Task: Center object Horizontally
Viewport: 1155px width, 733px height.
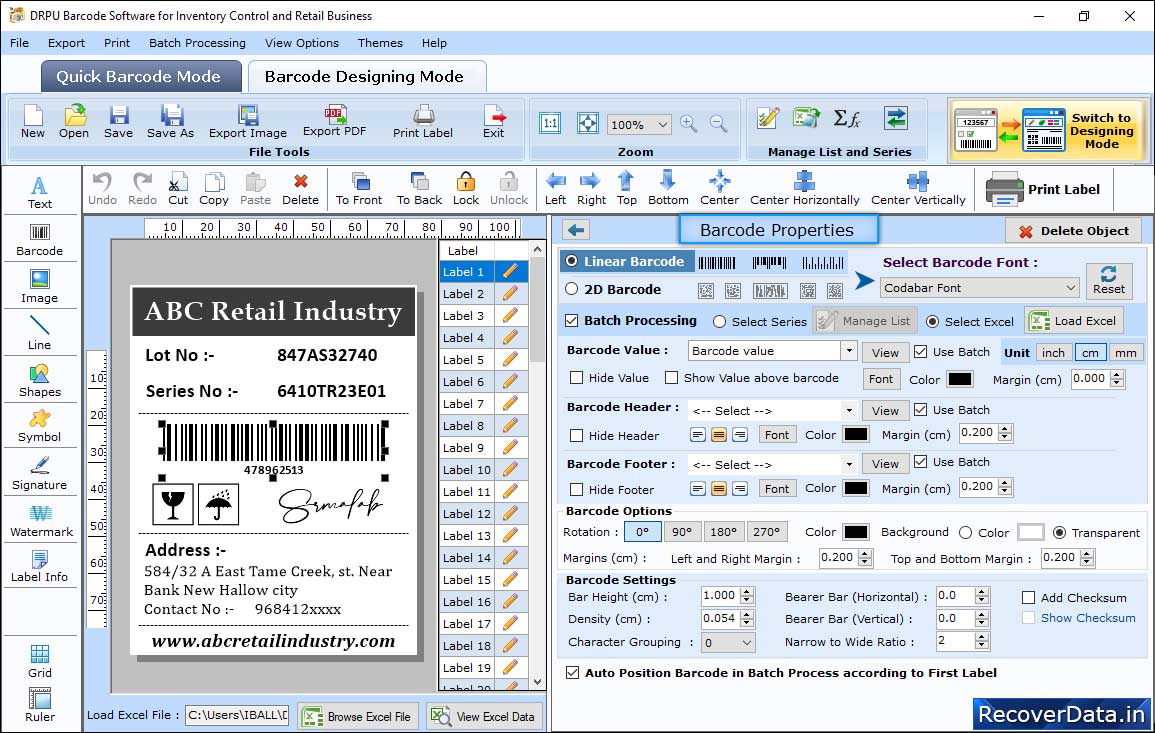Action: [805, 189]
